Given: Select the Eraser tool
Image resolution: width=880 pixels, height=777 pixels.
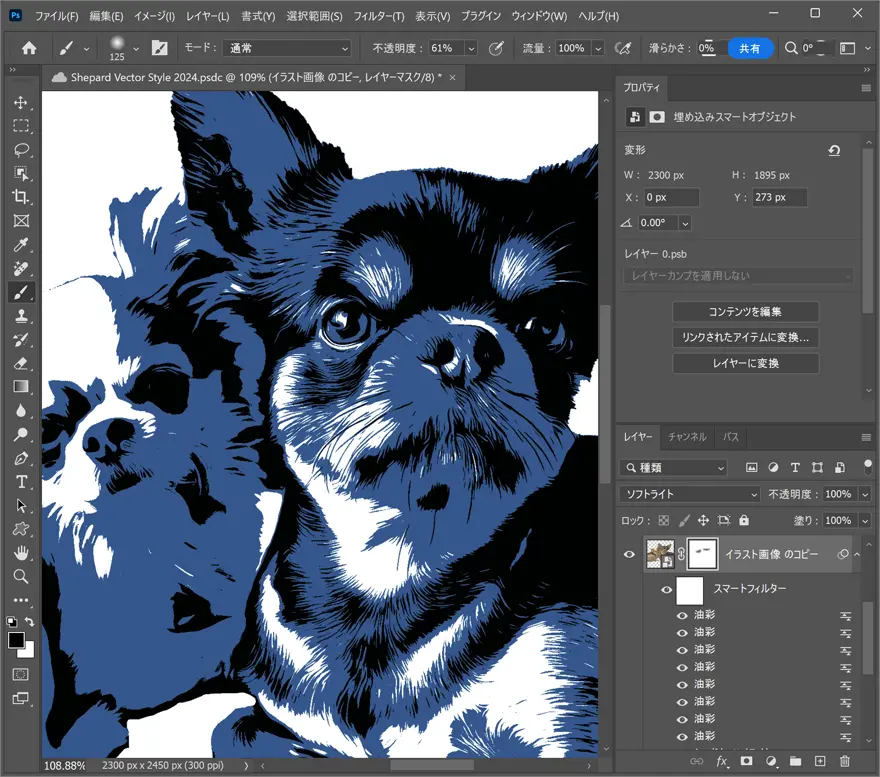Looking at the screenshot, I should [21, 363].
